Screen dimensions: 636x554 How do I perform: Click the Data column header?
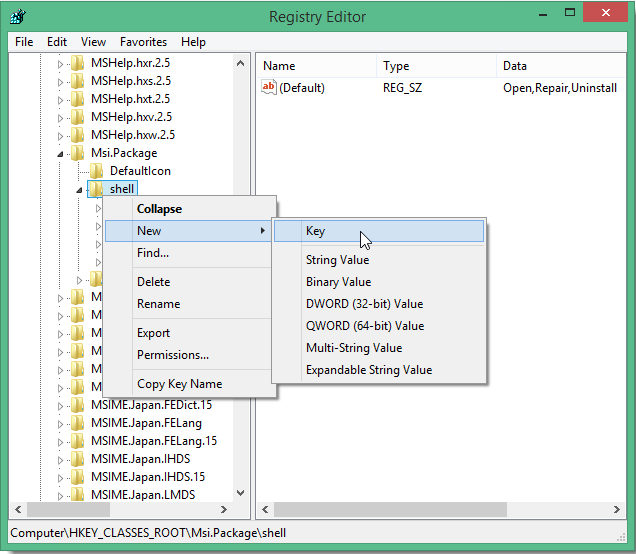pos(561,66)
